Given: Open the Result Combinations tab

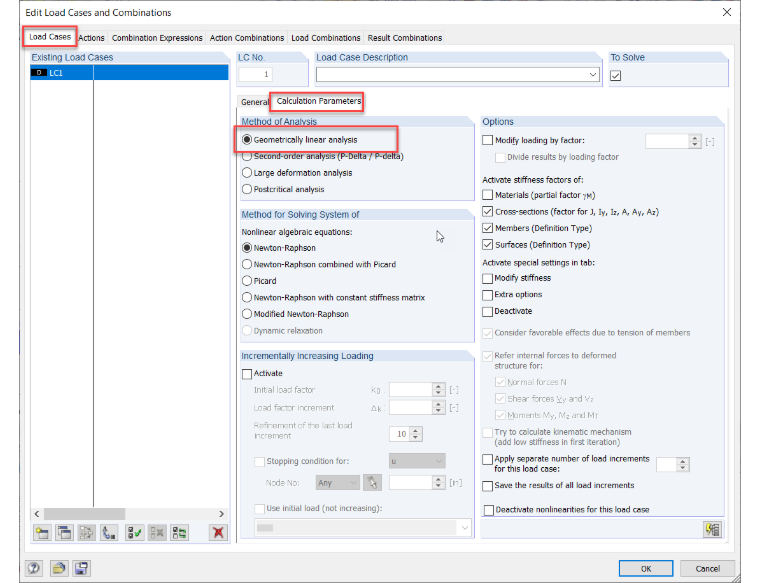Looking at the screenshot, I should point(405,38).
